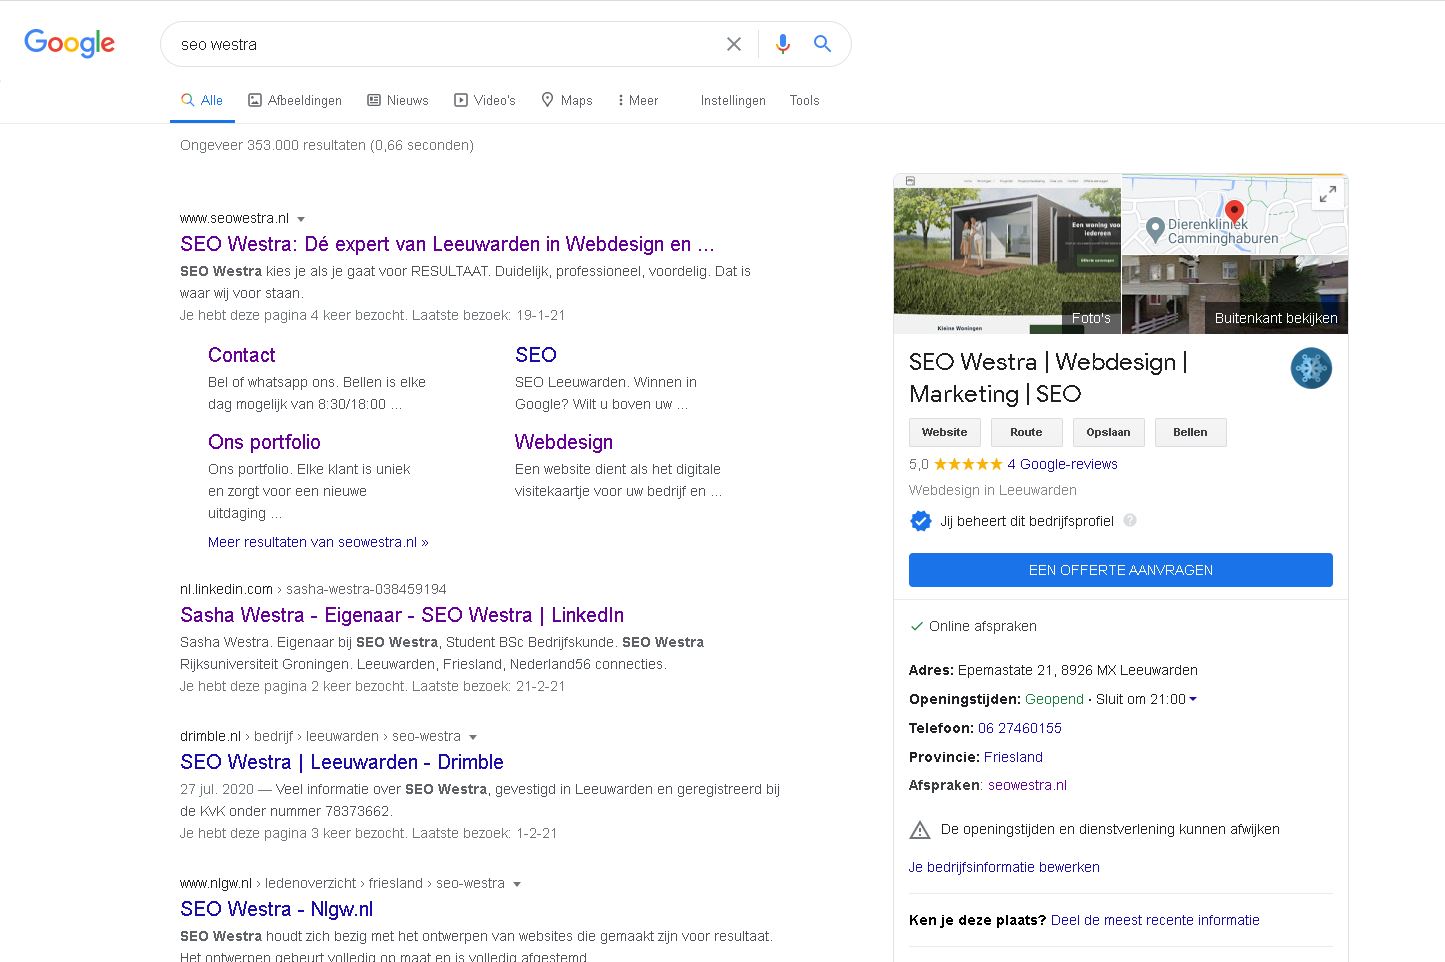Open the SEO Westra snowflake profile logo
This screenshot has width=1445, height=962.
click(1311, 368)
